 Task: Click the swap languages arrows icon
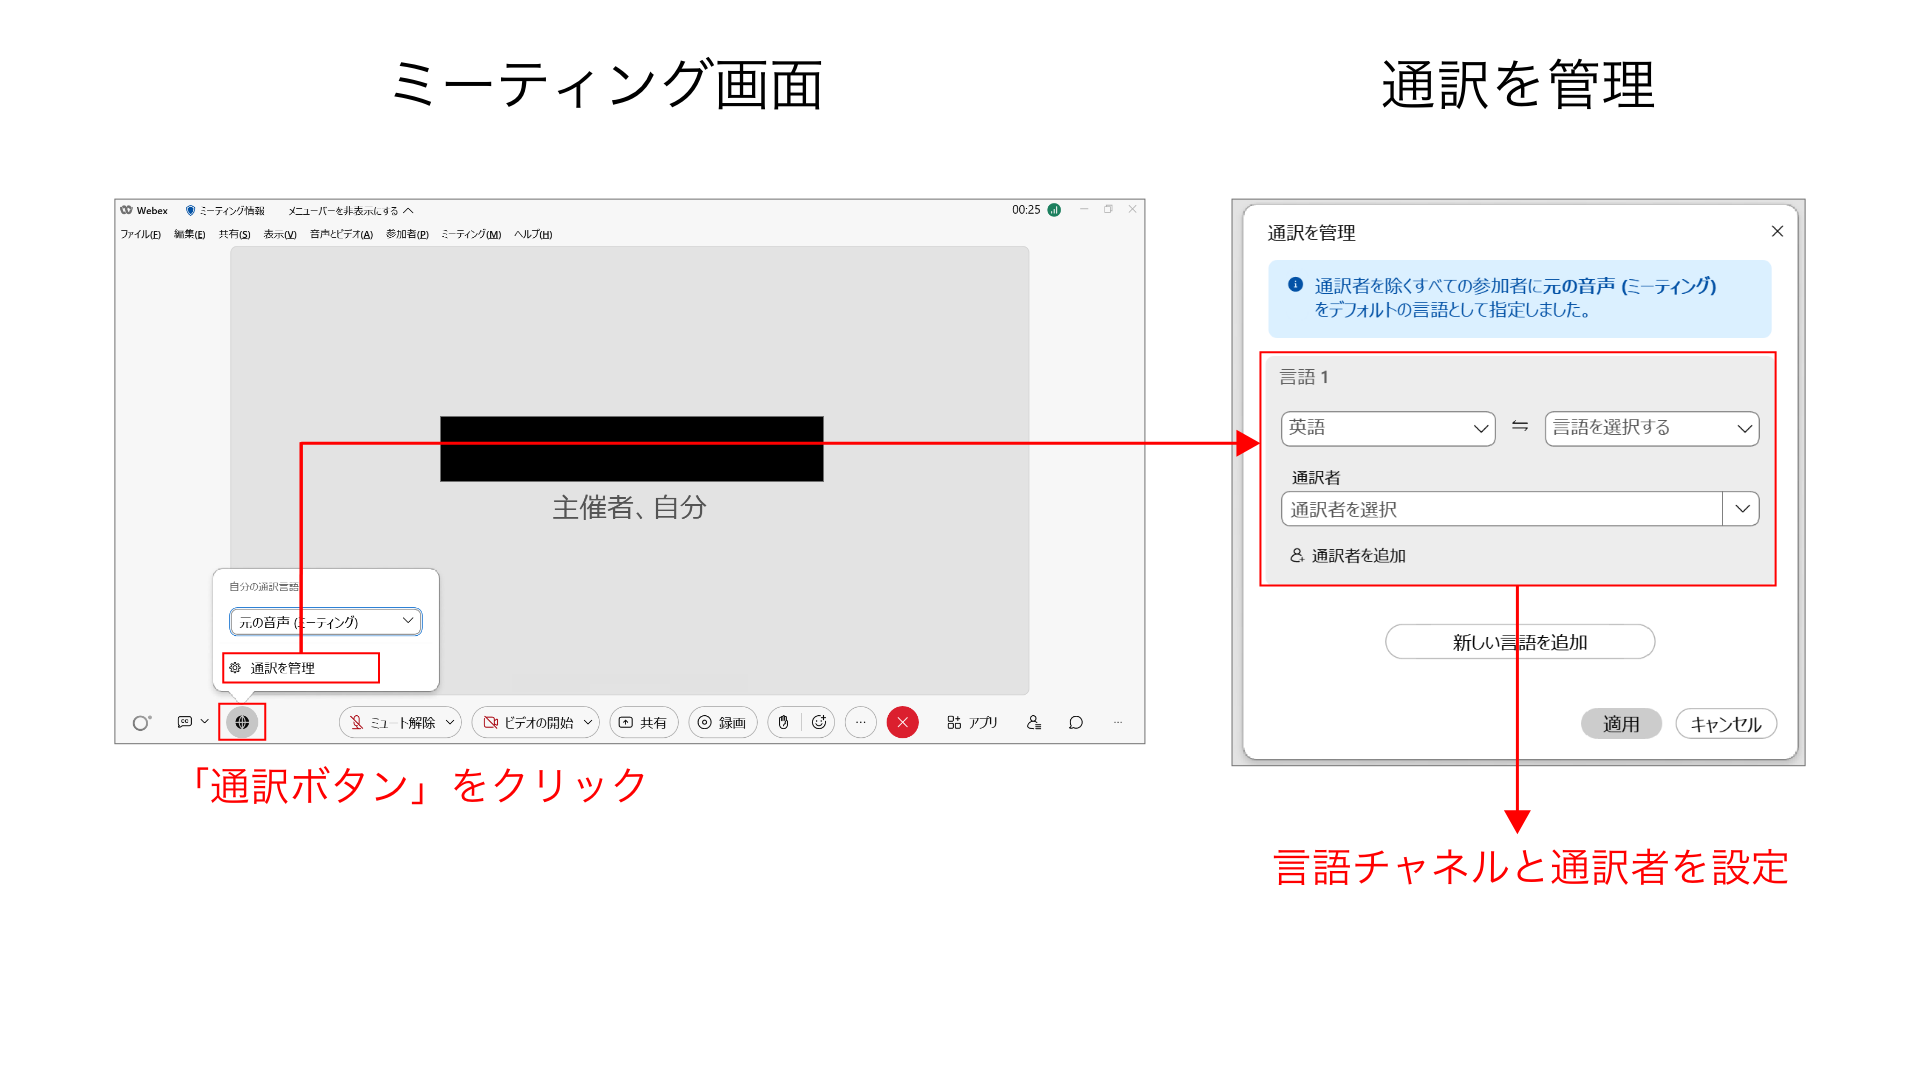1520,427
